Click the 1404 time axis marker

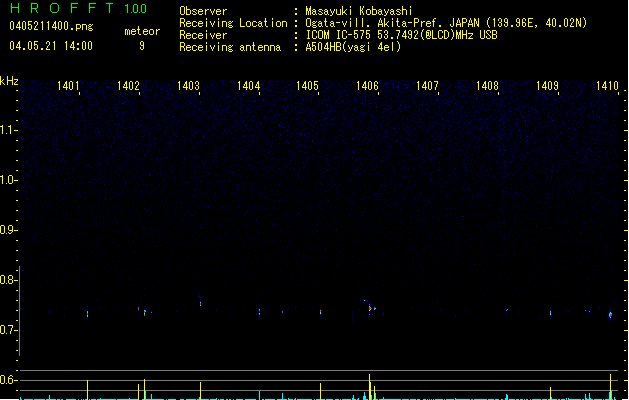pyautogui.click(x=248, y=86)
